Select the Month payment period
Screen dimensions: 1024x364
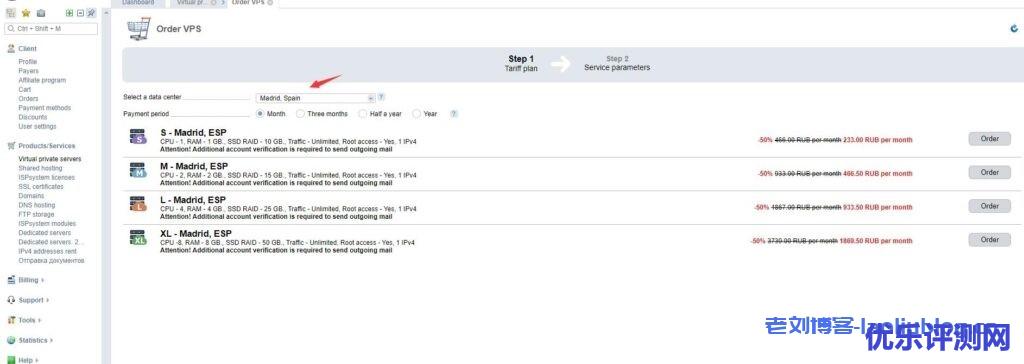(x=260, y=113)
